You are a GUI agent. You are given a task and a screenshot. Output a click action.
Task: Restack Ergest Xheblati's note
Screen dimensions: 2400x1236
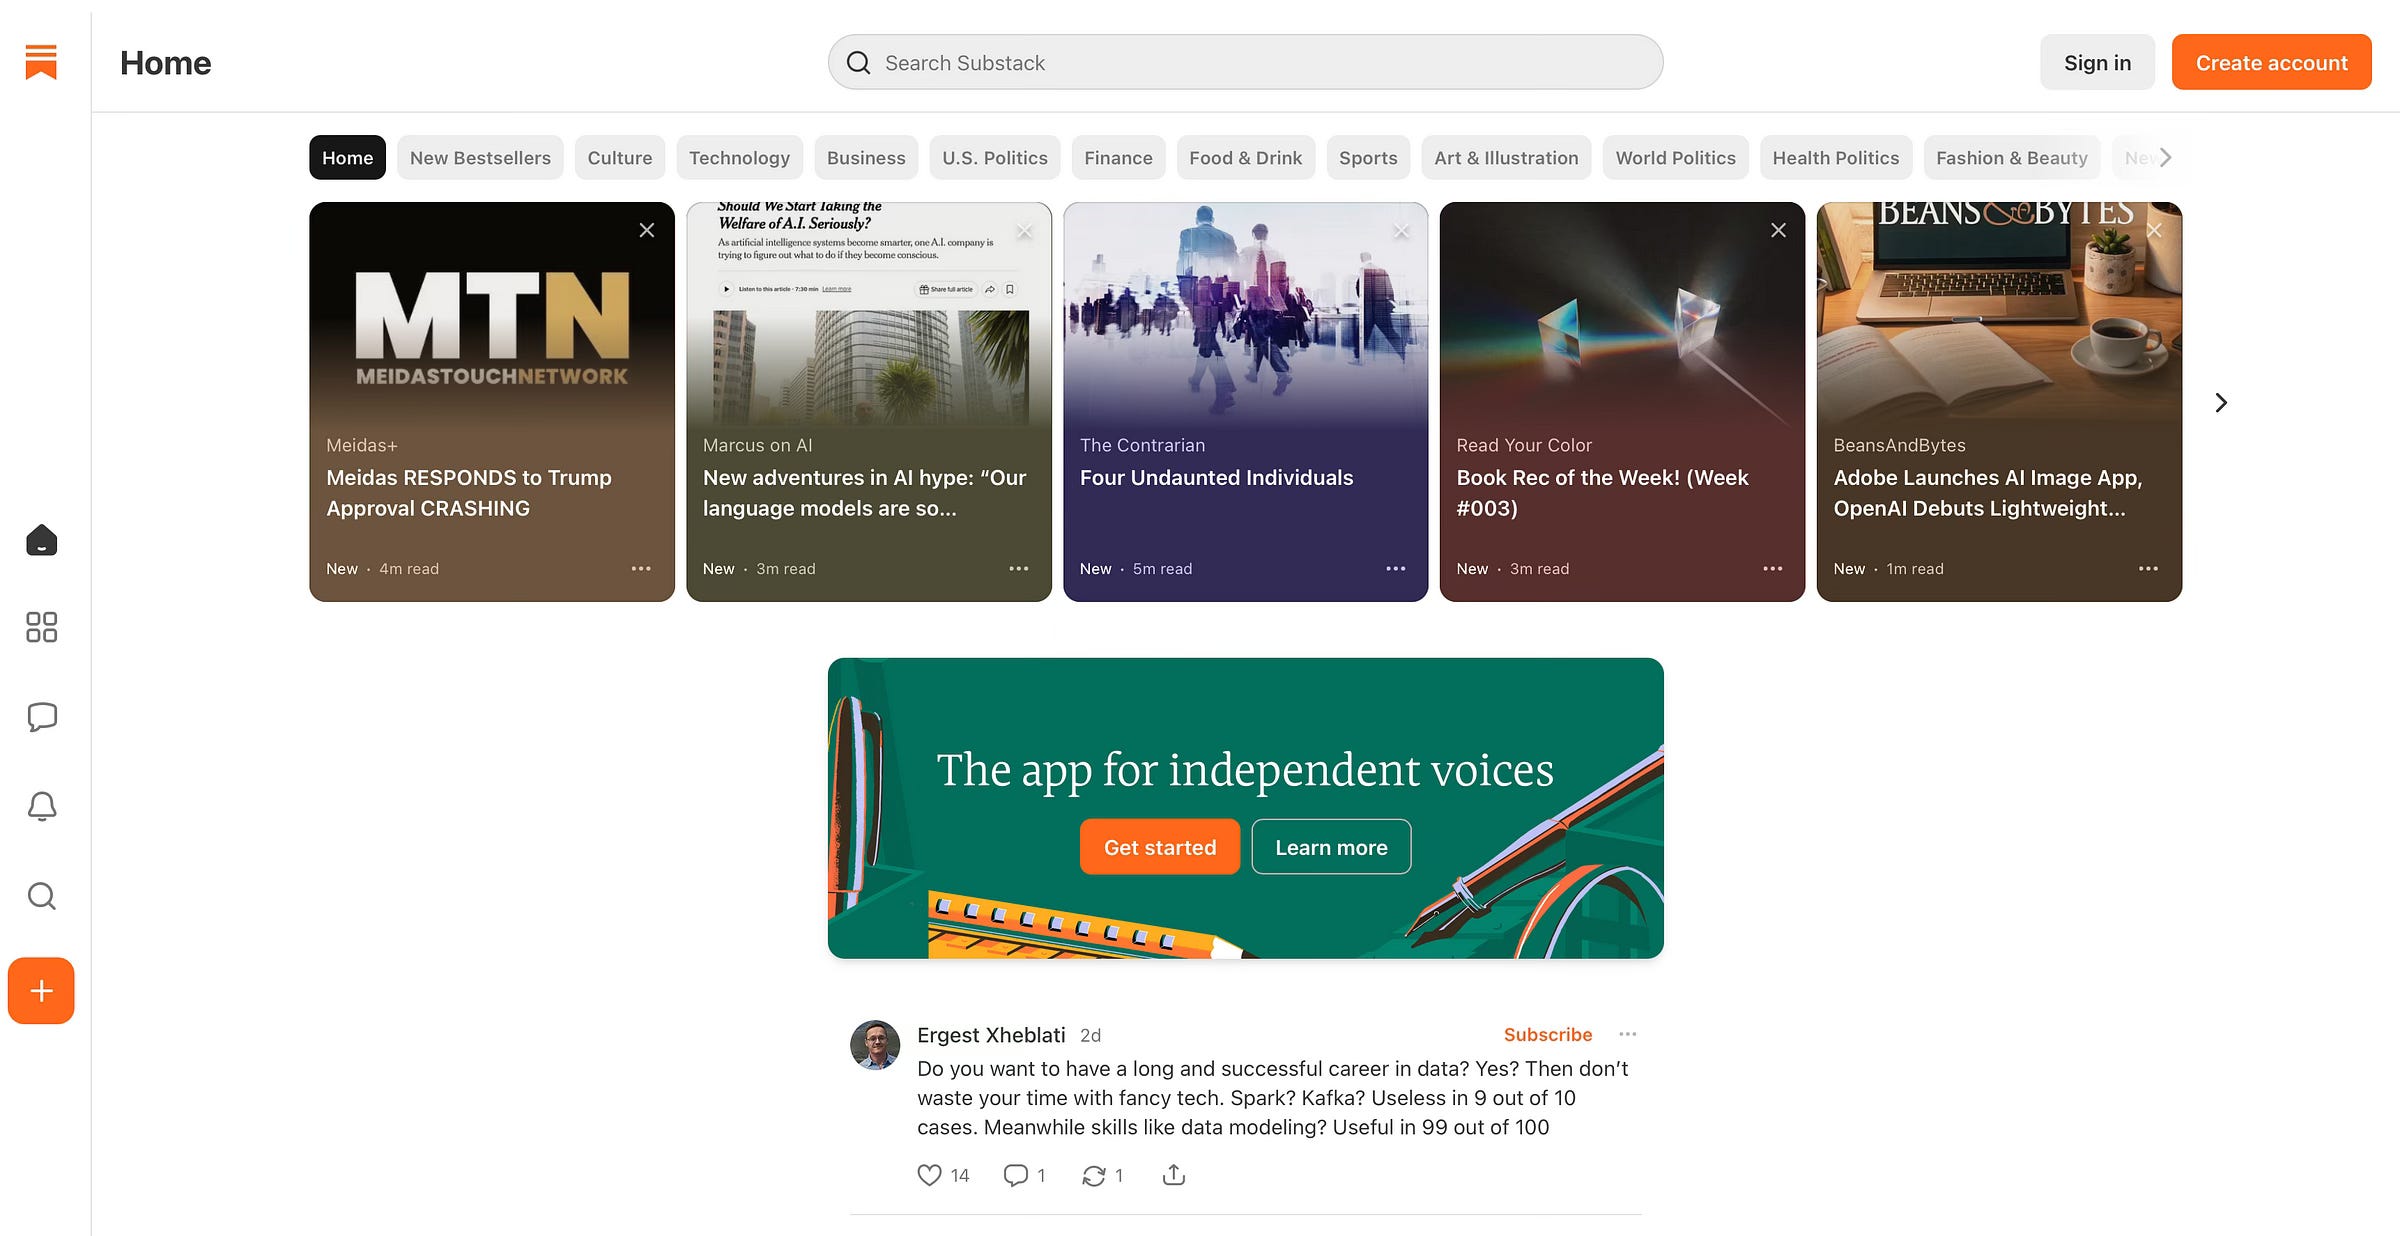point(1103,1175)
